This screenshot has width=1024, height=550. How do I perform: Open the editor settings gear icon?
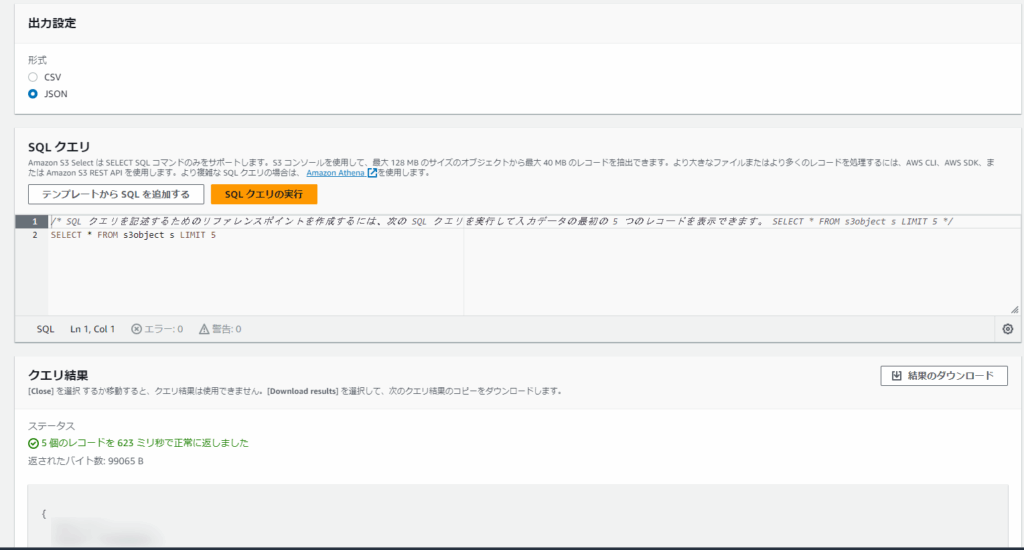click(x=1007, y=329)
